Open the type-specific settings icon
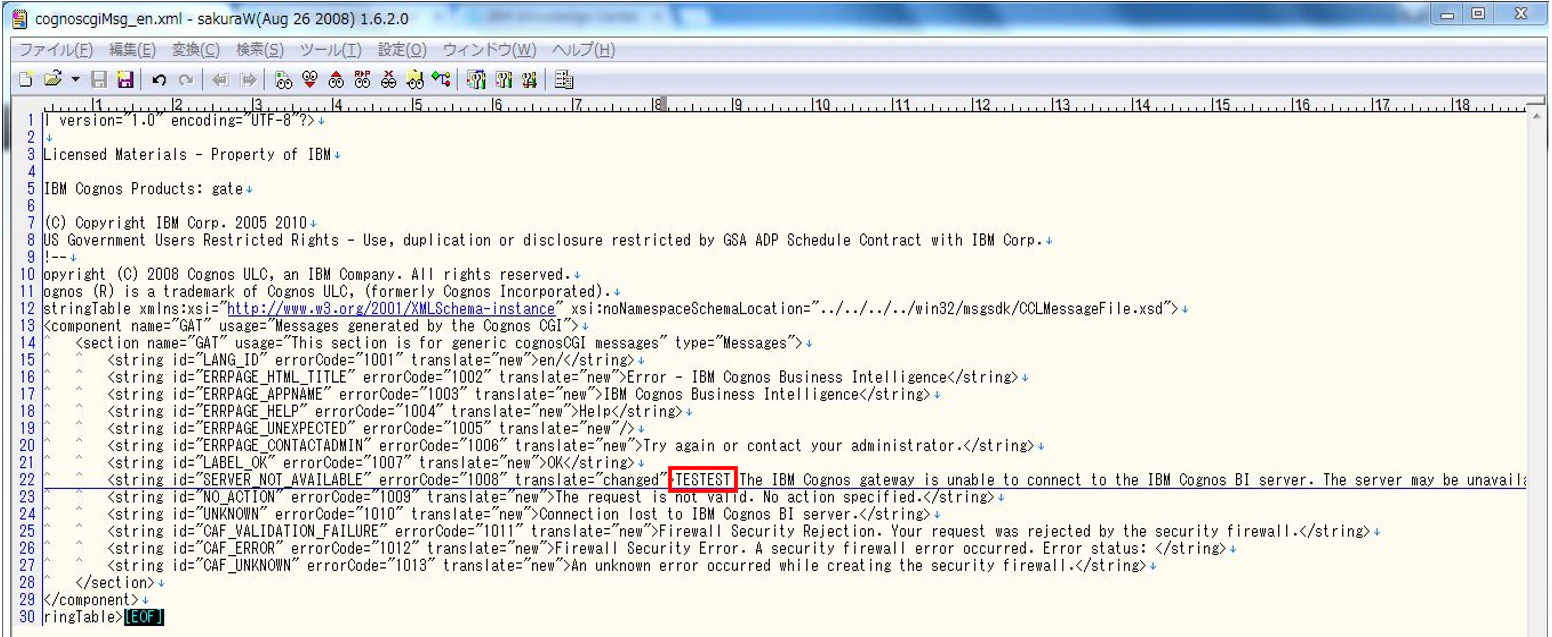 (503, 79)
